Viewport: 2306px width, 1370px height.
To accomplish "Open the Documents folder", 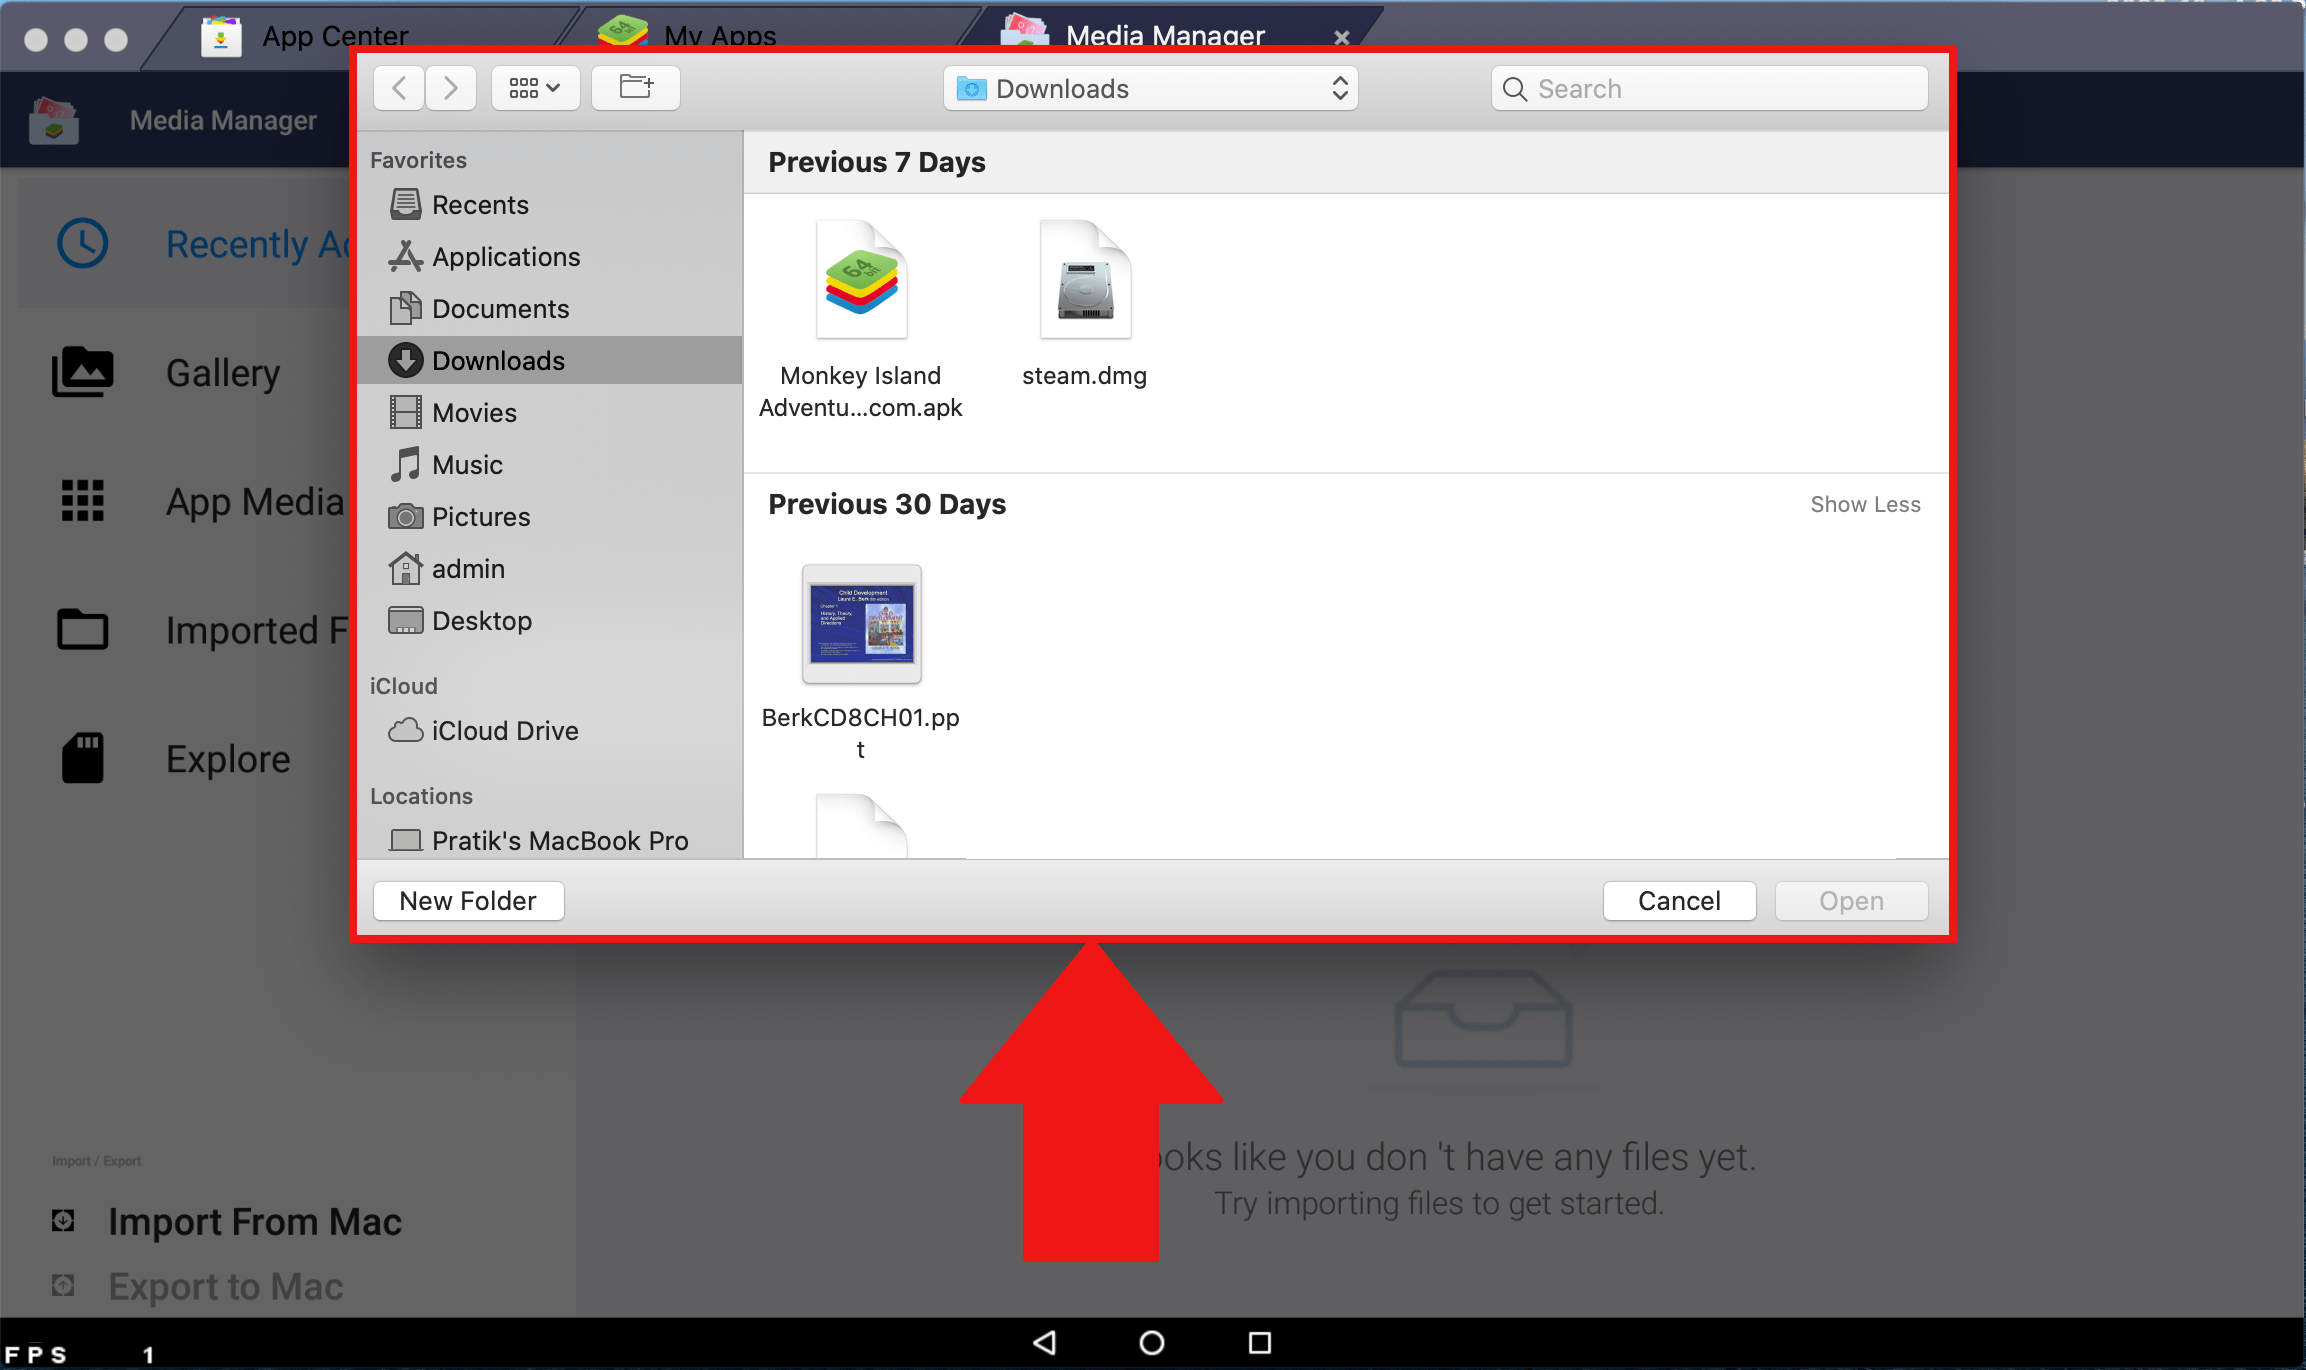I will (x=501, y=308).
